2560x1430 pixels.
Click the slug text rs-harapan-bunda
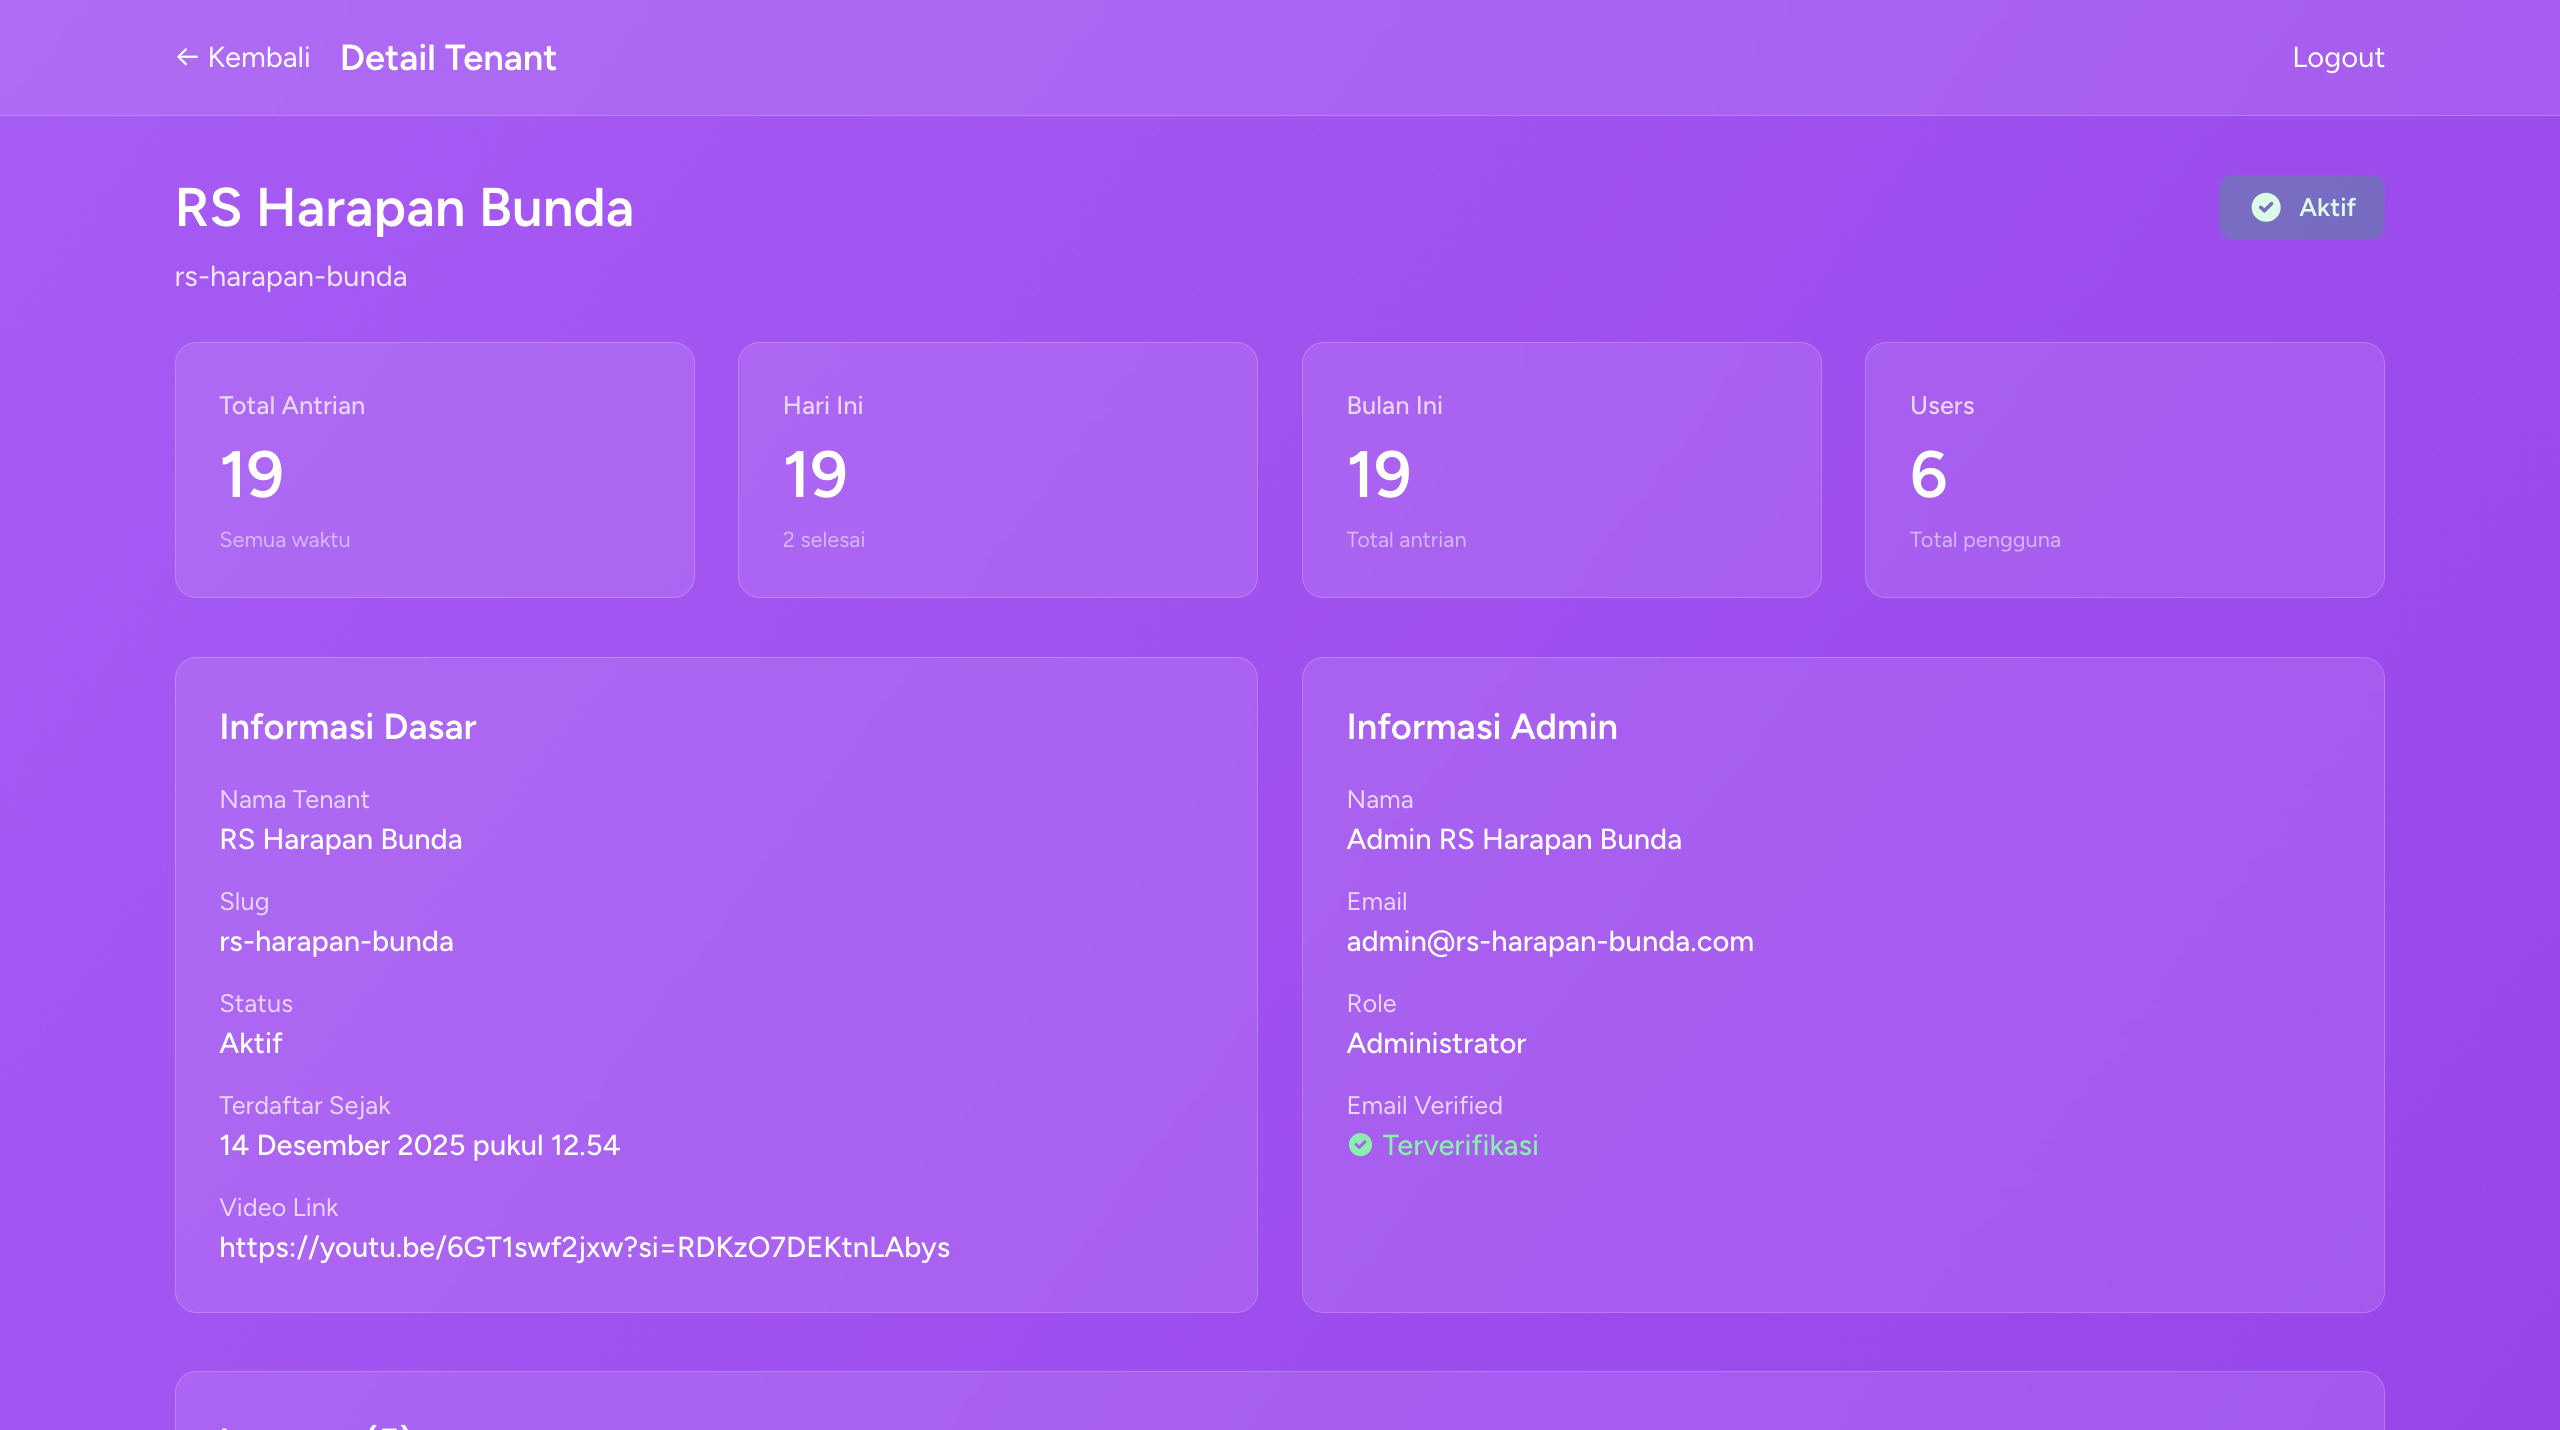tap(336, 941)
